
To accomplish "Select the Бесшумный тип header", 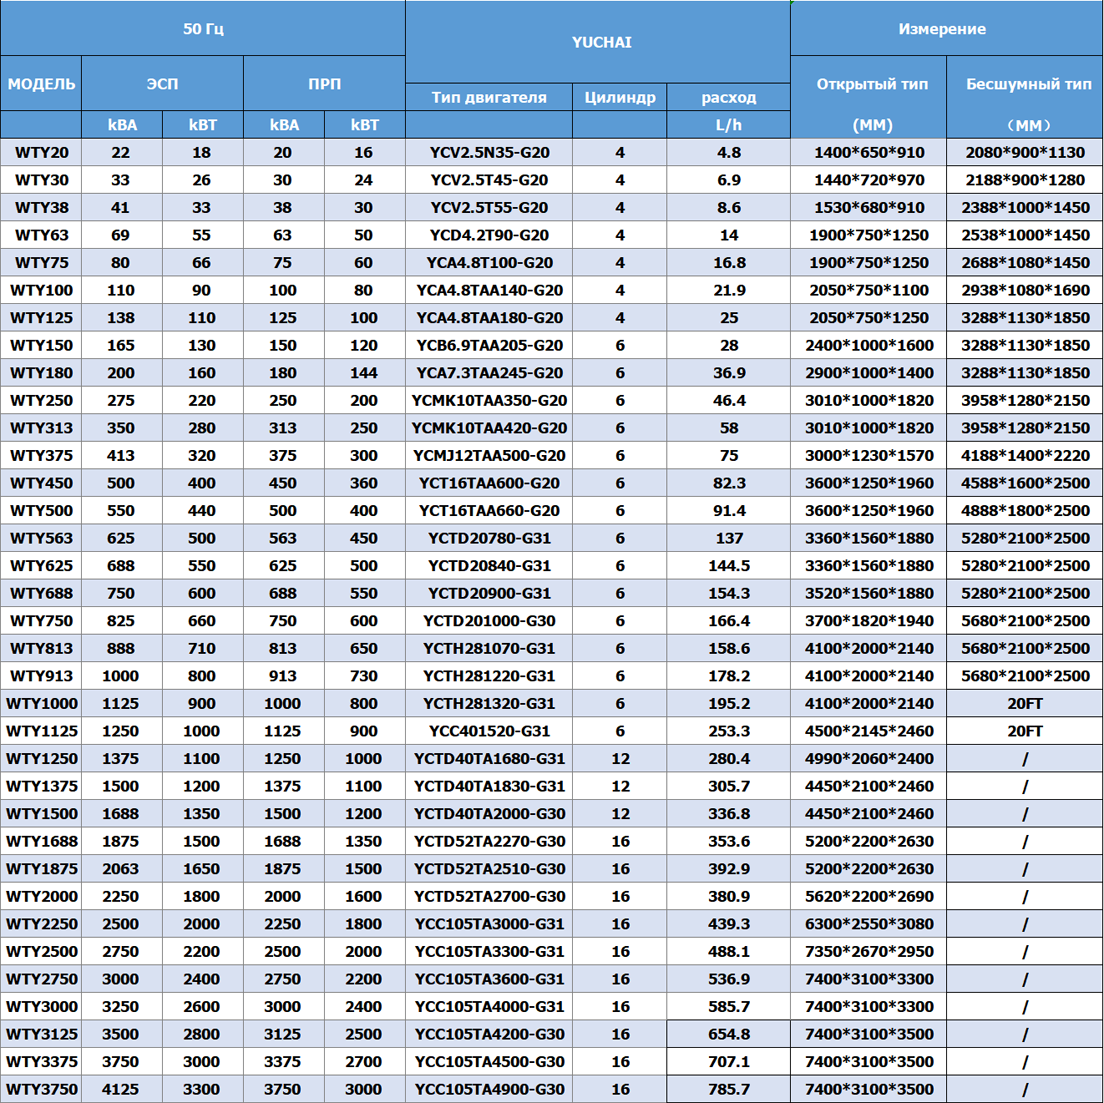I will pos(1028,84).
